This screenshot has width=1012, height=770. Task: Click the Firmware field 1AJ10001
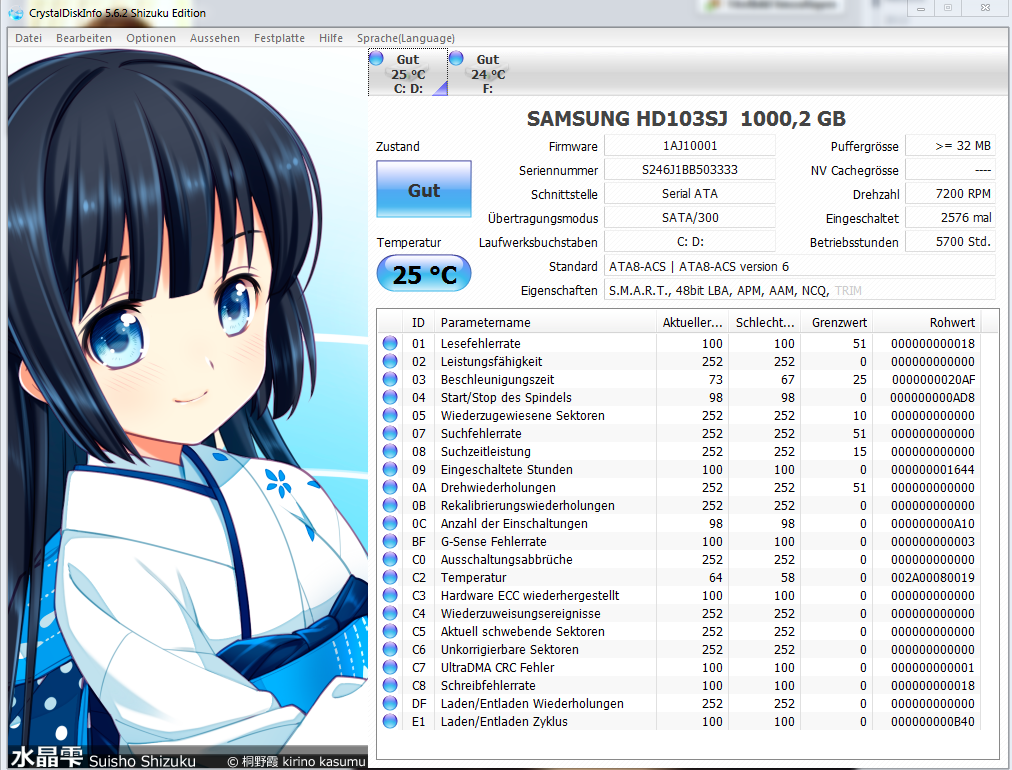point(690,146)
